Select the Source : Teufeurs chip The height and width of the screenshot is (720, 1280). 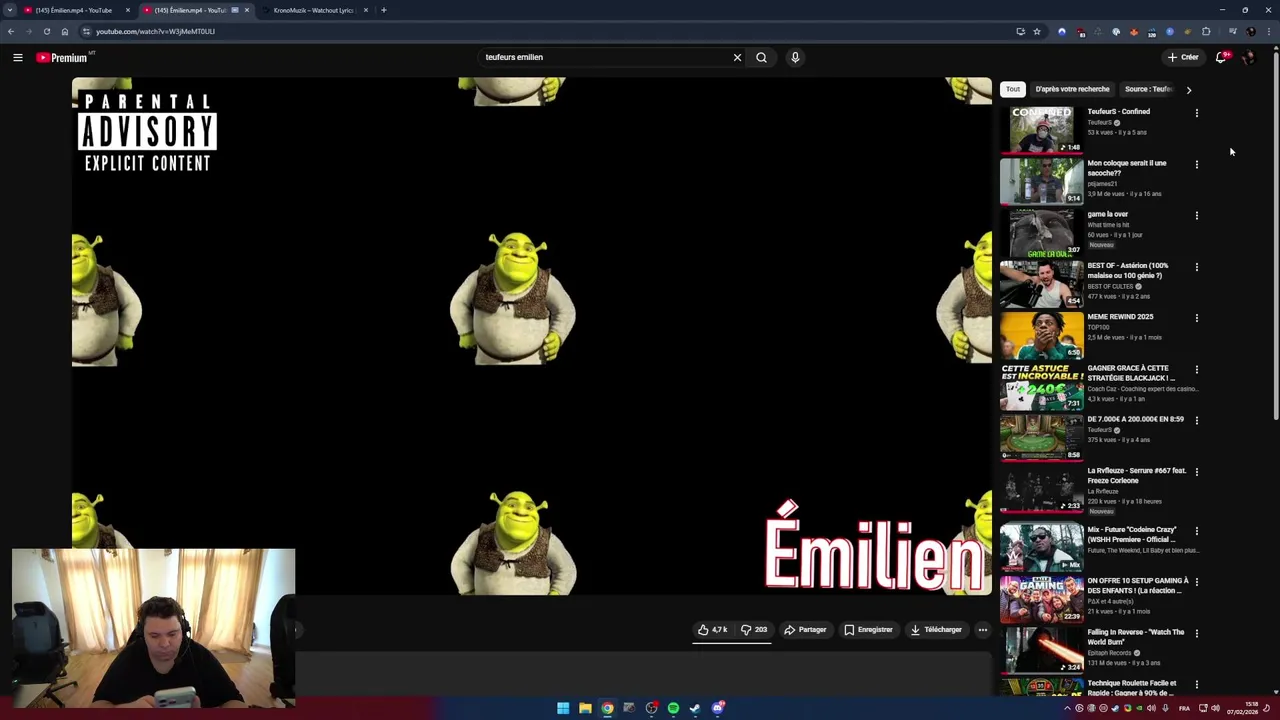(1147, 89)
